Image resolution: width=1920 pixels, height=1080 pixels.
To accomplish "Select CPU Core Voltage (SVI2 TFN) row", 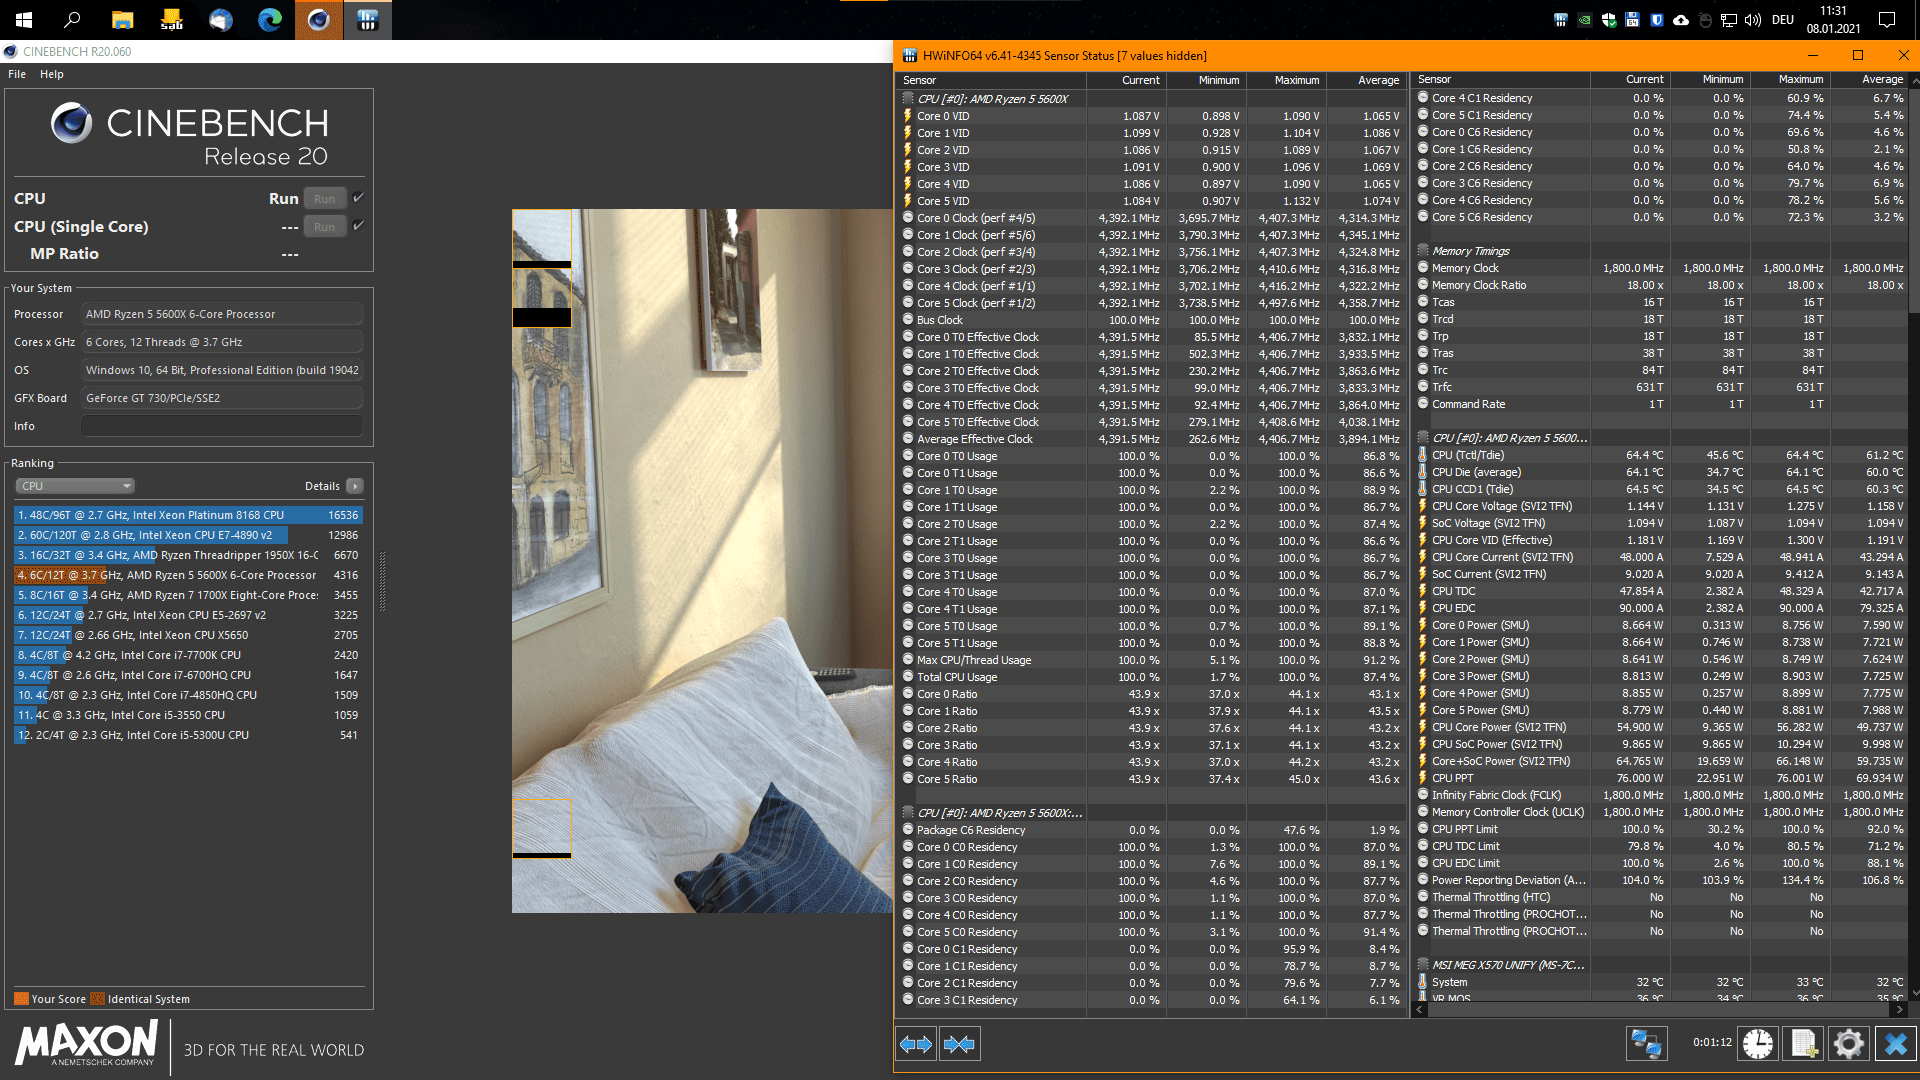I will (1662, 506).
